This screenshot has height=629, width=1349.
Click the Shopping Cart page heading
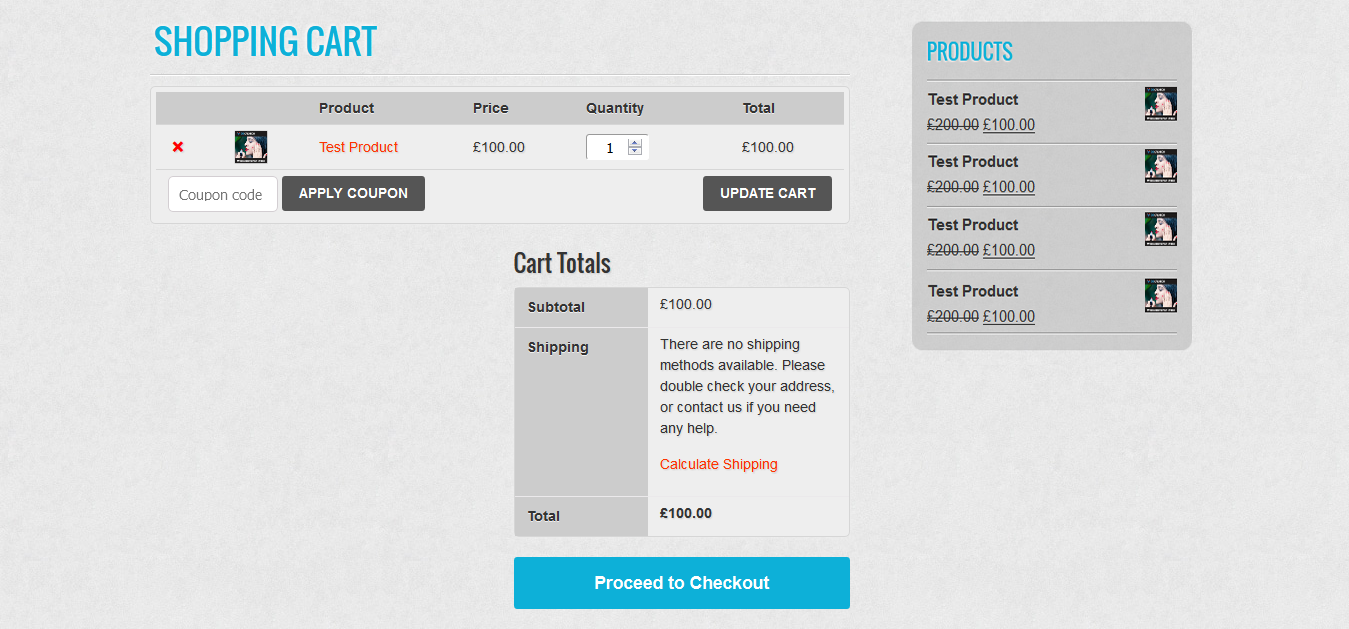coord(266,41)
